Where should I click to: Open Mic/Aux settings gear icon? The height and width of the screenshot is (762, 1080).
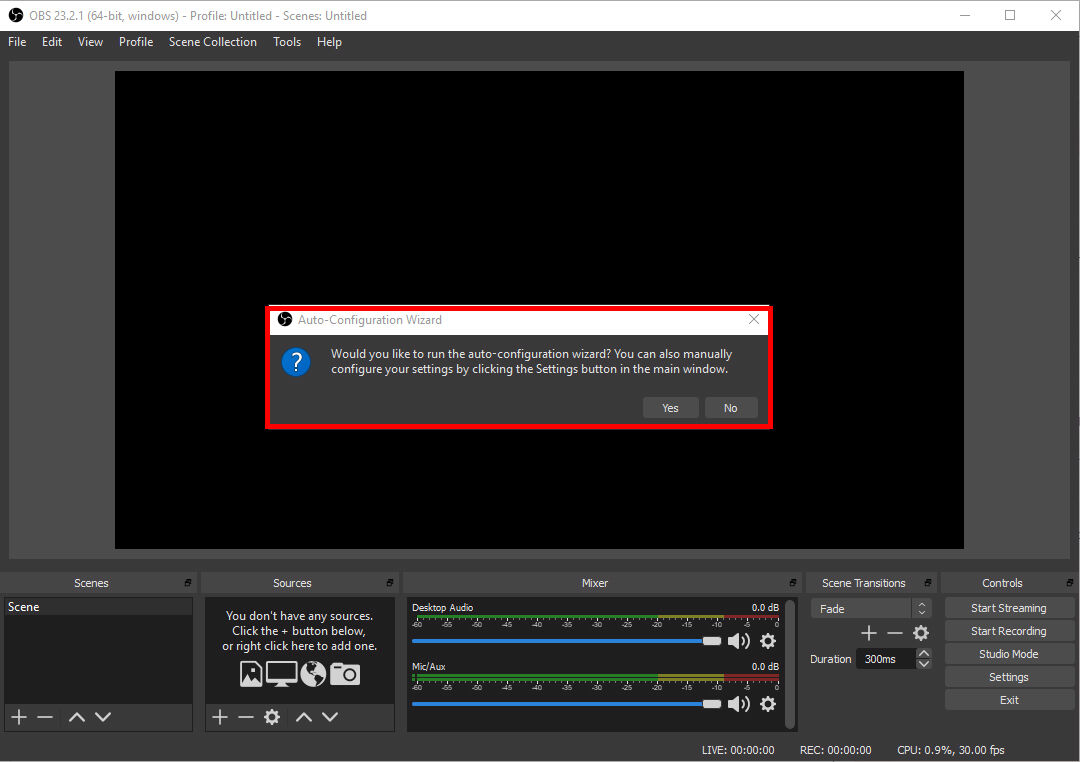tap(768, 704)
